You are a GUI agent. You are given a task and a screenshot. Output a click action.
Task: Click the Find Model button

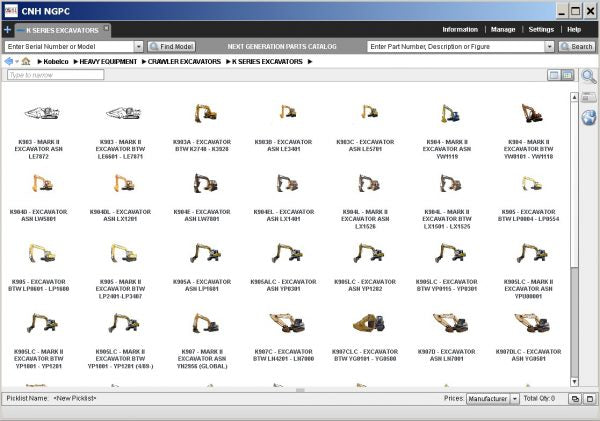pyautogui.click(x=172, y=46)
